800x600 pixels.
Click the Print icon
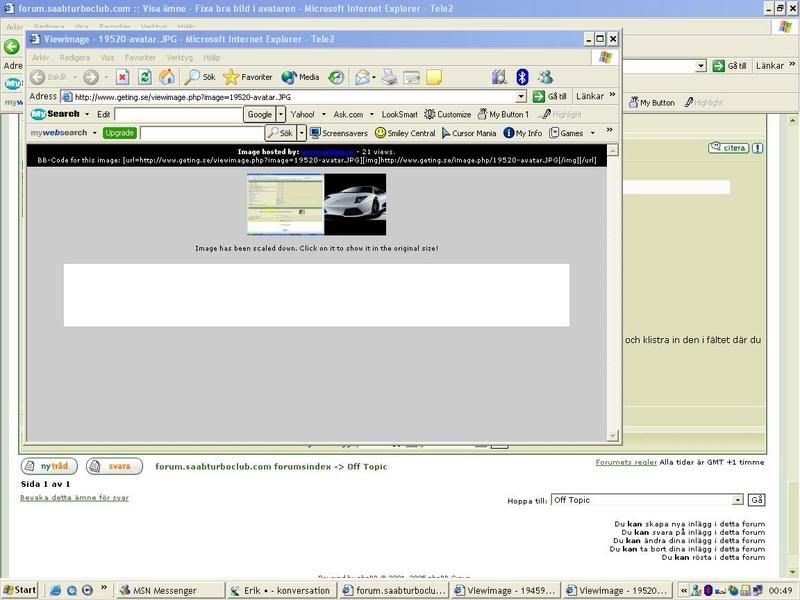click(390, 77)
